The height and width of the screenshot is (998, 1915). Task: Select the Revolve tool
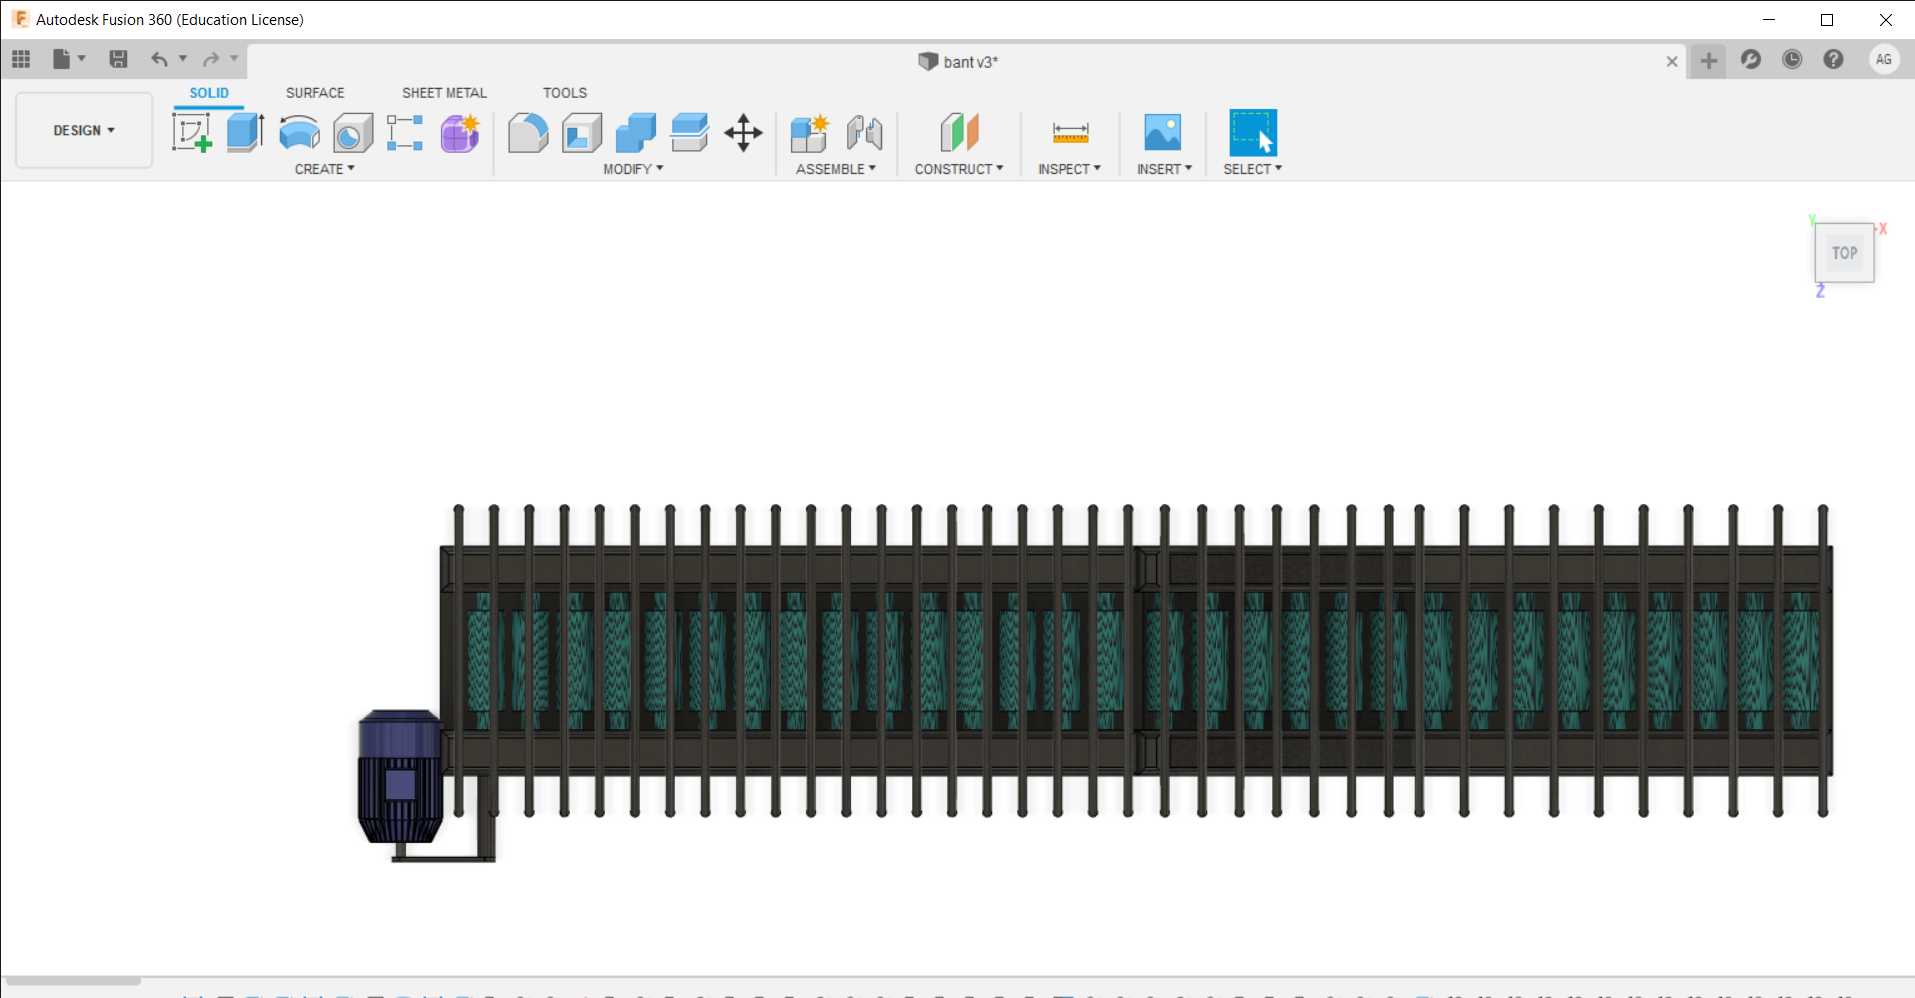(x=299, y=132)
